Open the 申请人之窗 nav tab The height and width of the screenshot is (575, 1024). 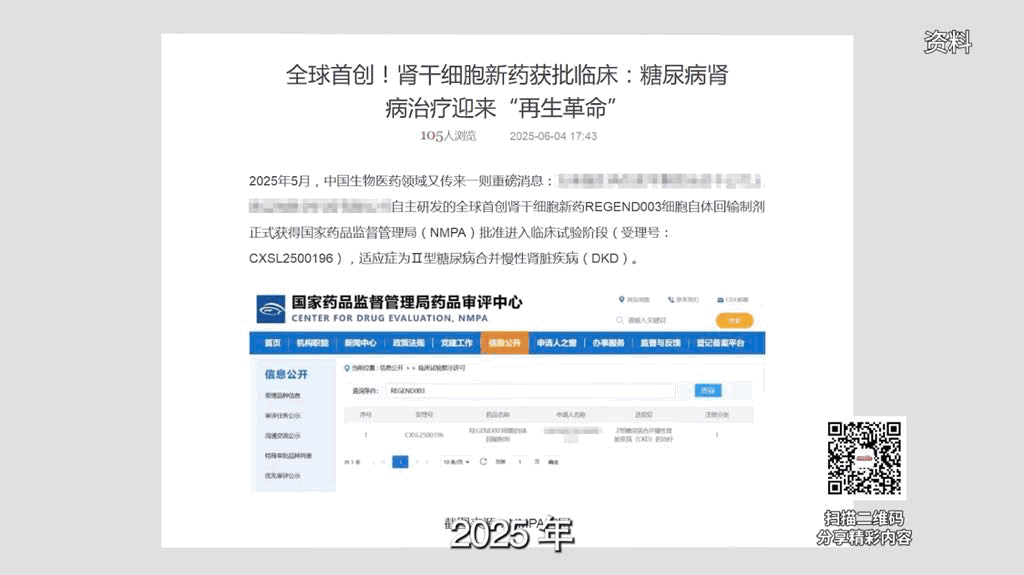556,343
